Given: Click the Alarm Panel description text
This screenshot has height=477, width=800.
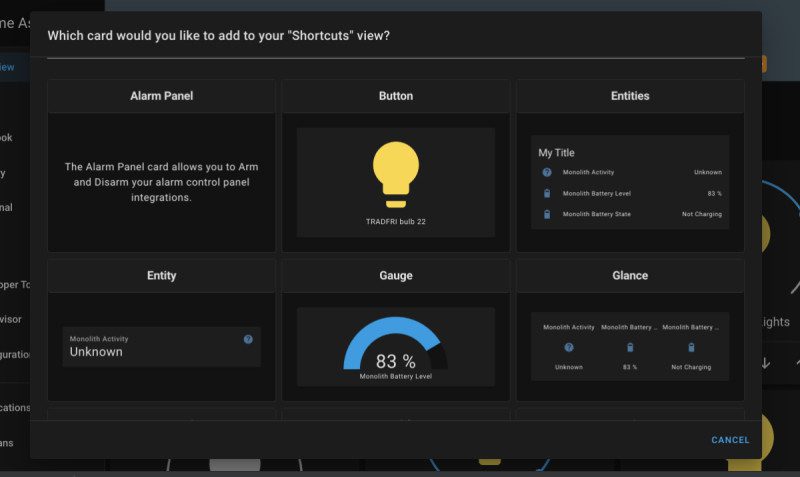Looking at the screenshot, I should pos(161,182).
